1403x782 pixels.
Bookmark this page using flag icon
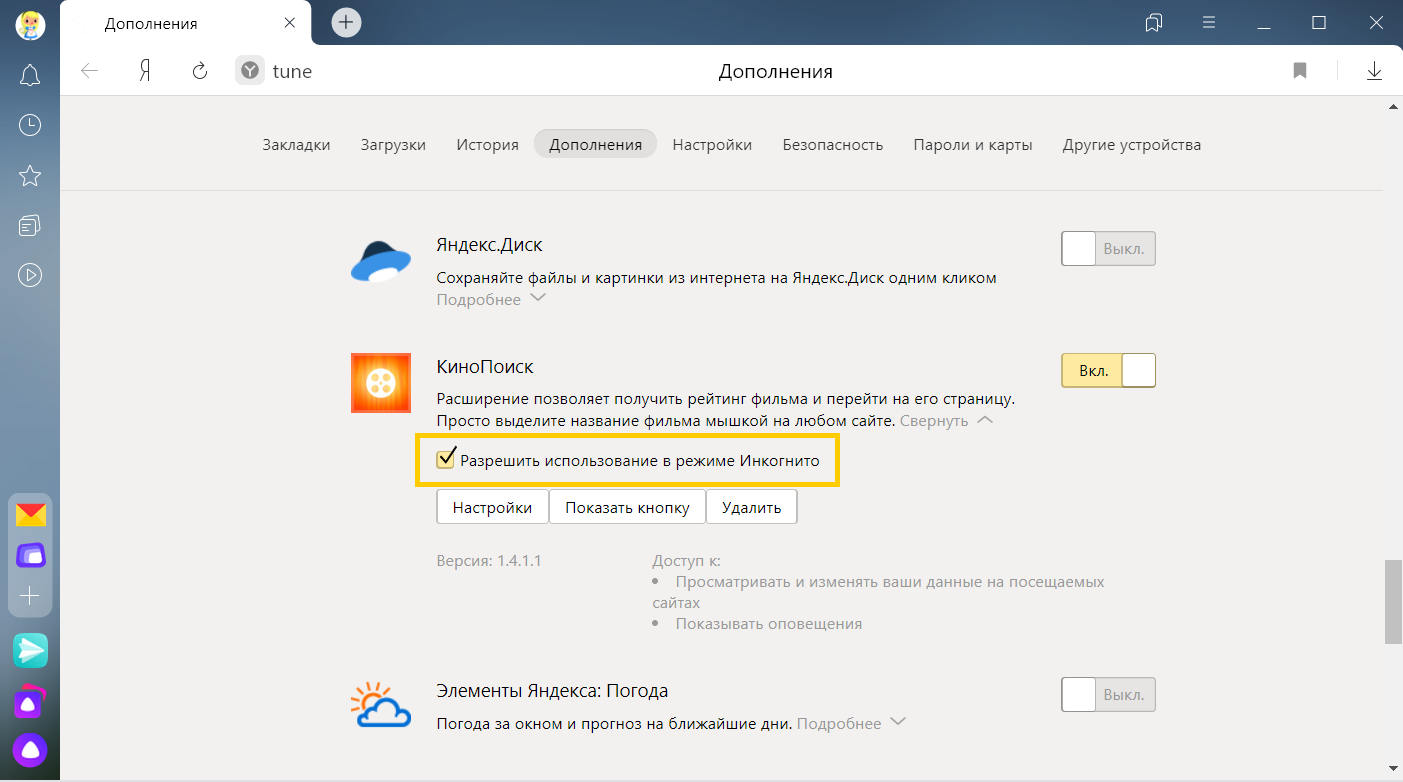tap(1300, 71)
